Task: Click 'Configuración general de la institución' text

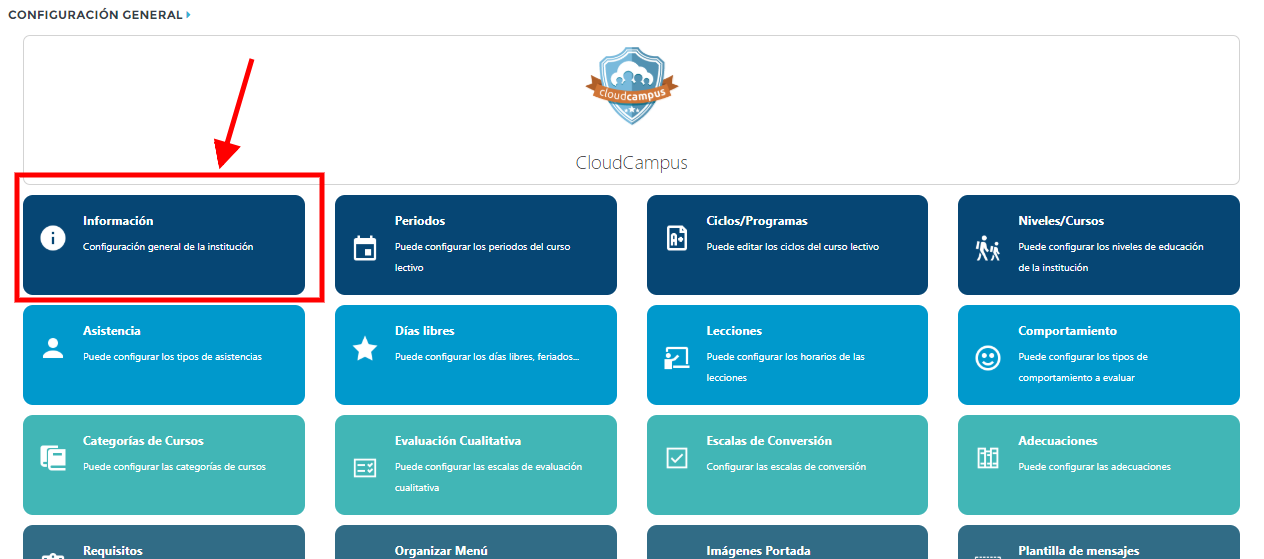Action: 168,246
